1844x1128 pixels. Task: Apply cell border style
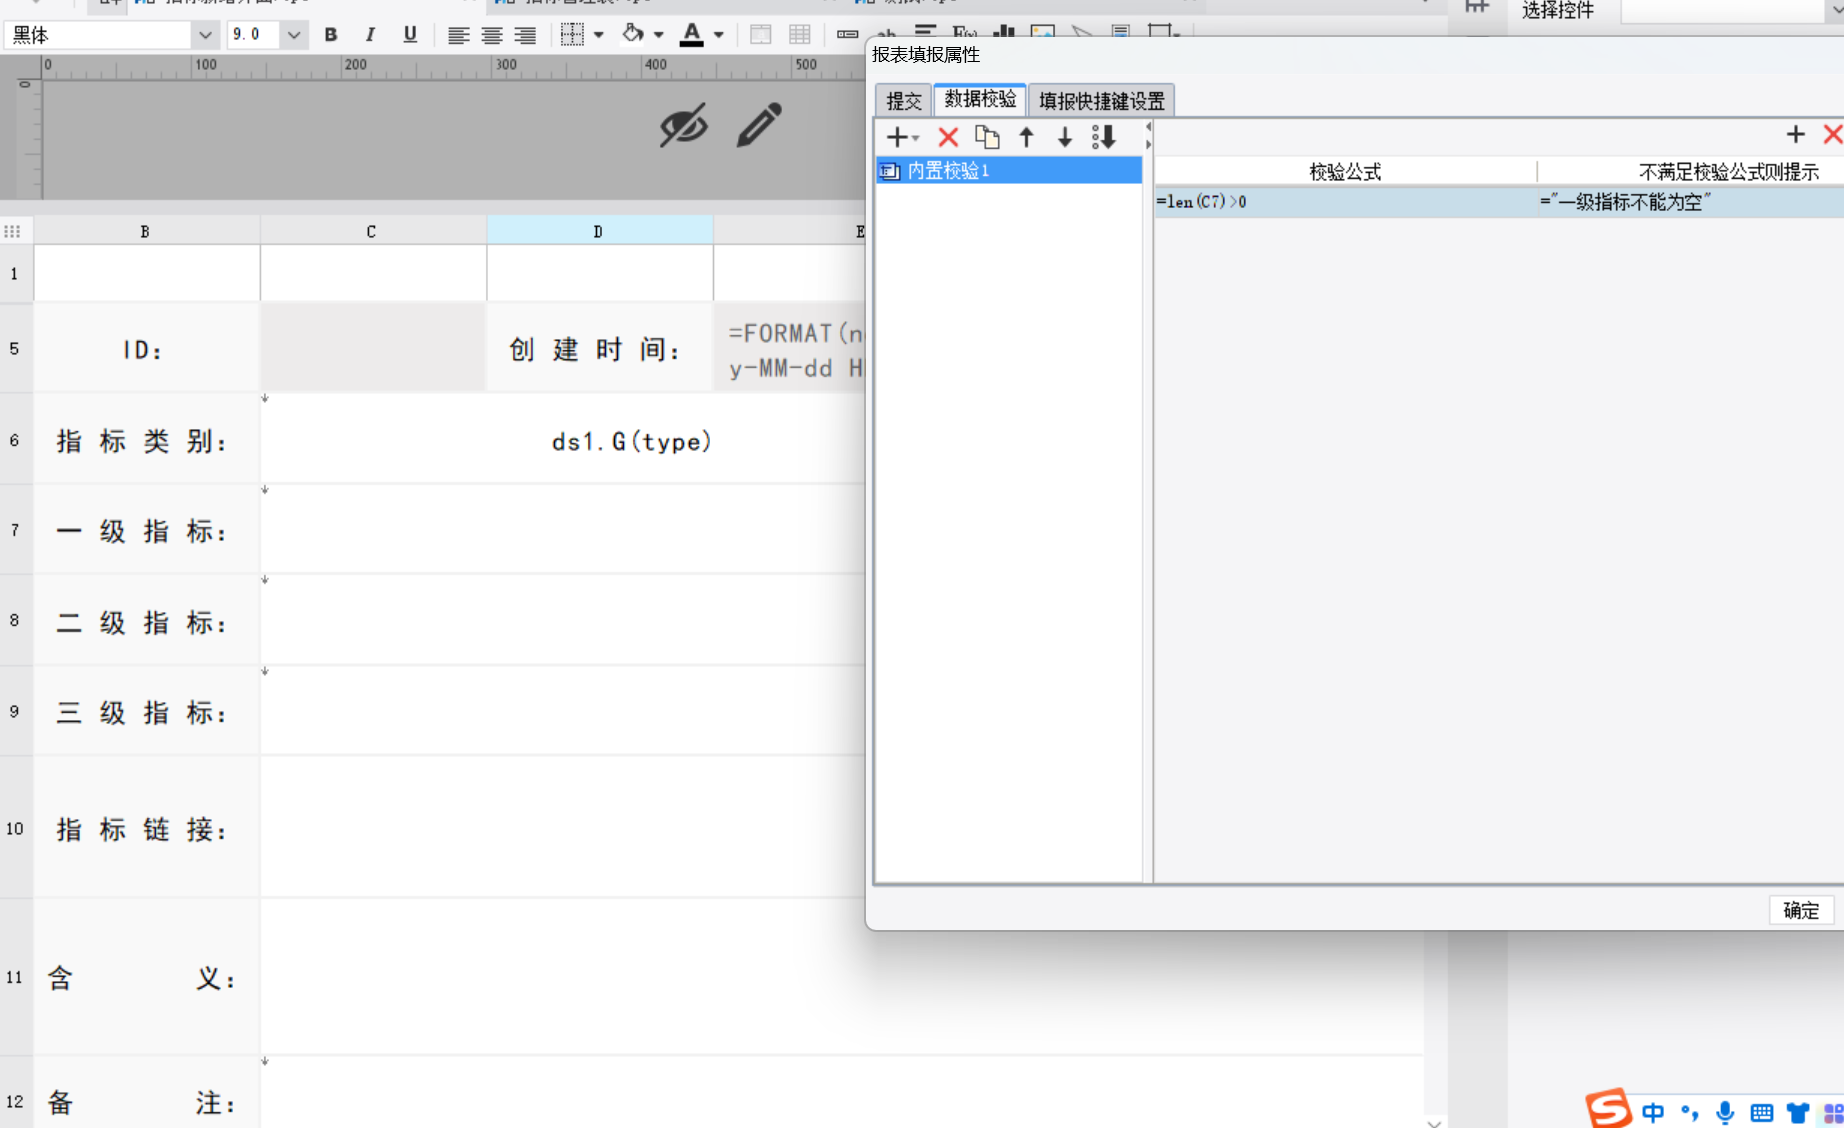point(572,35)
